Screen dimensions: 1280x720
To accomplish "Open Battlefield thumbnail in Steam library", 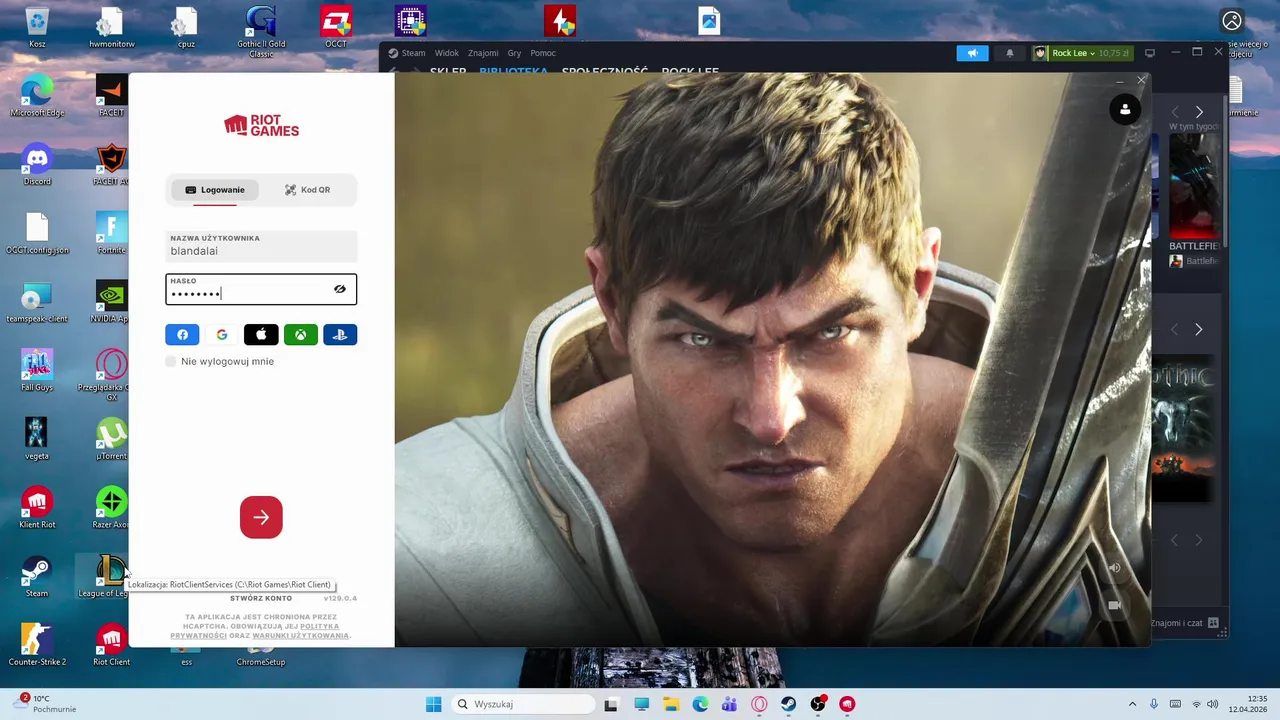I will tap(1195, 185).
